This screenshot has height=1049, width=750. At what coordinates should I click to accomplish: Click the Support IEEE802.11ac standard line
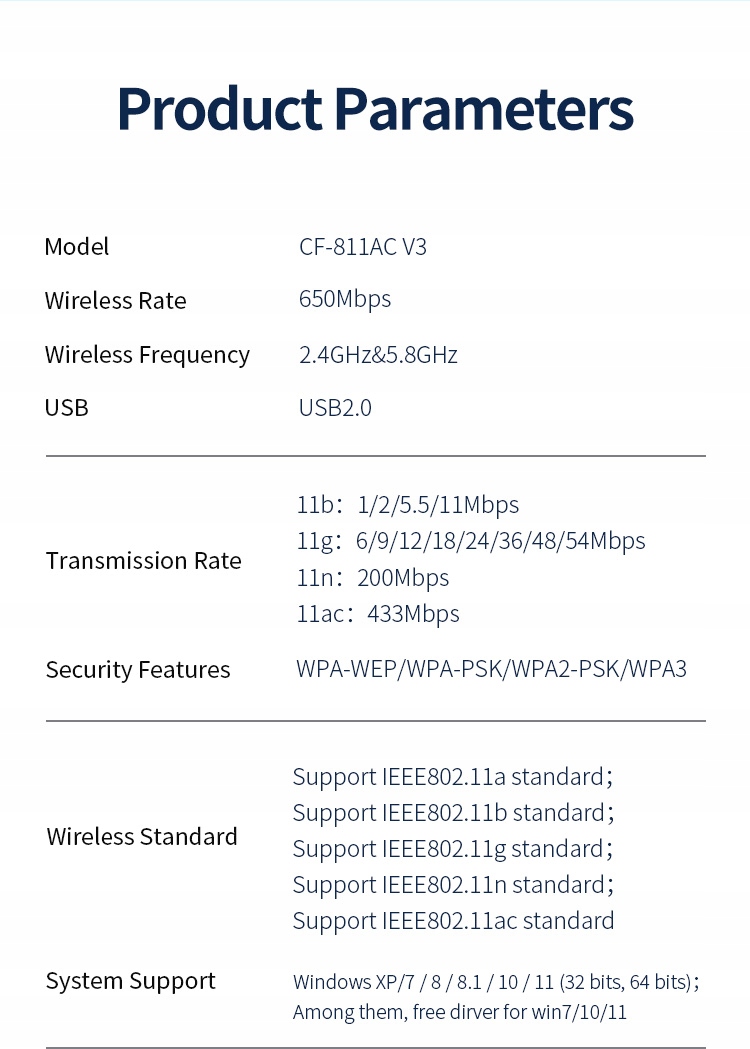(x=453, y=921)
